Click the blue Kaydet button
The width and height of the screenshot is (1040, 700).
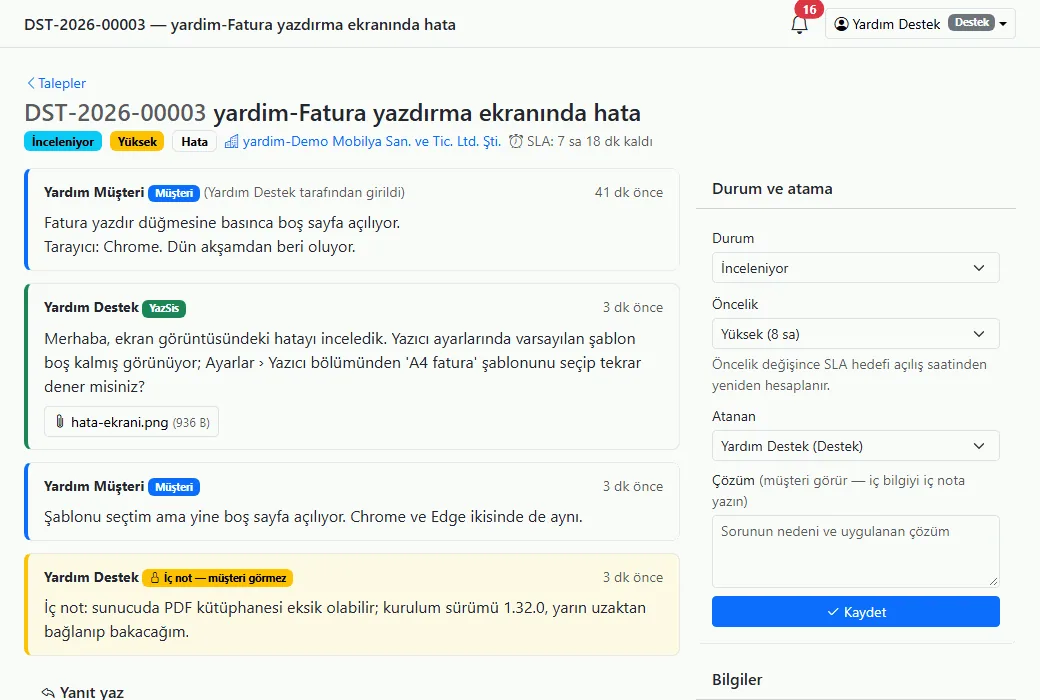[856, 612]
